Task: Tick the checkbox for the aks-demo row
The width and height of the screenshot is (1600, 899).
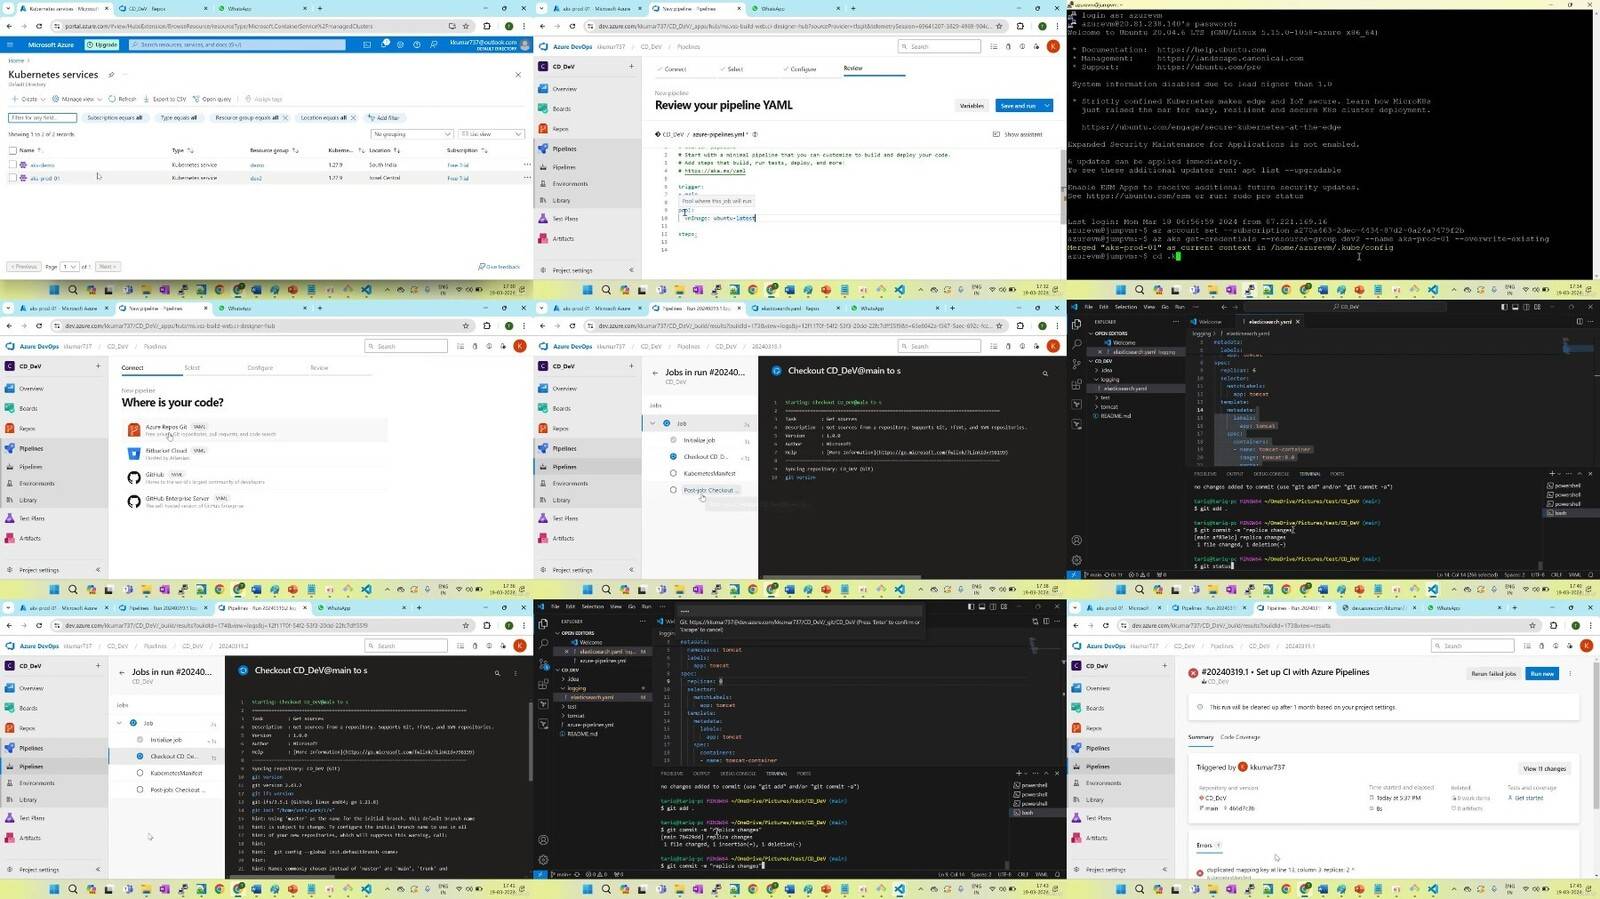Action: (x=12, y=164)
